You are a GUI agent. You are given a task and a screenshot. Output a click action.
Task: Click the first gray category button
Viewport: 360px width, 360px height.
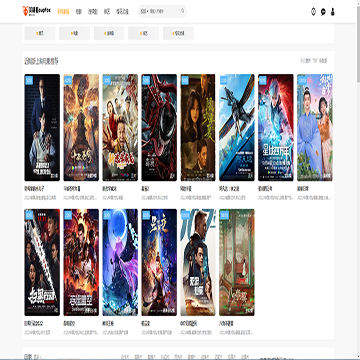tap(40, 33)
